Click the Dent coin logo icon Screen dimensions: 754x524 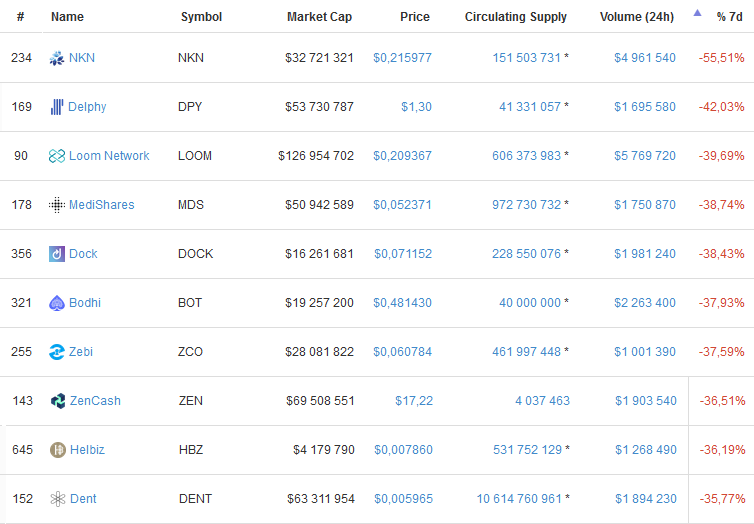(58, 499)
